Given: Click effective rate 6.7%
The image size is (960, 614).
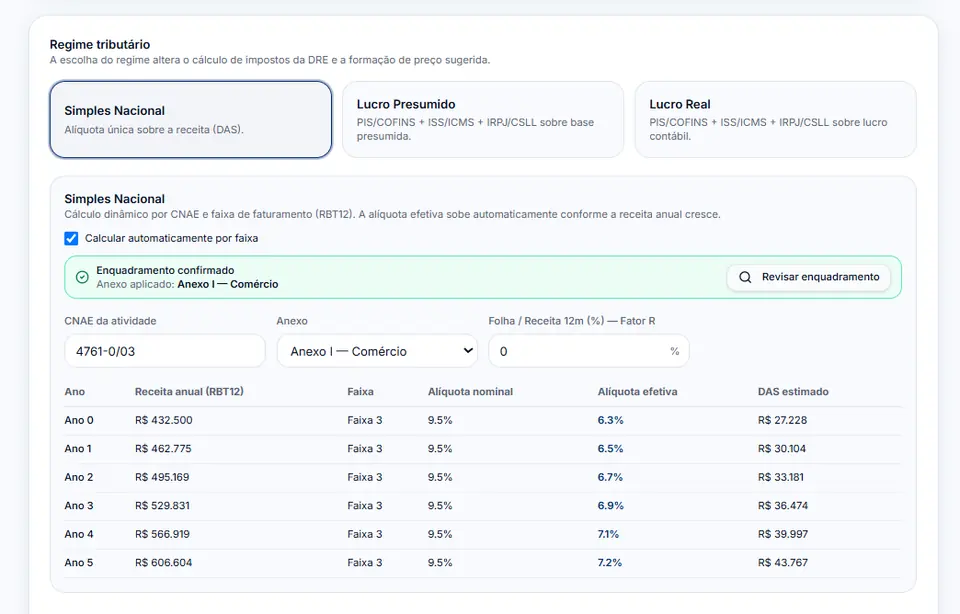Looking at the screenshot, I should [x=610, y=477].
